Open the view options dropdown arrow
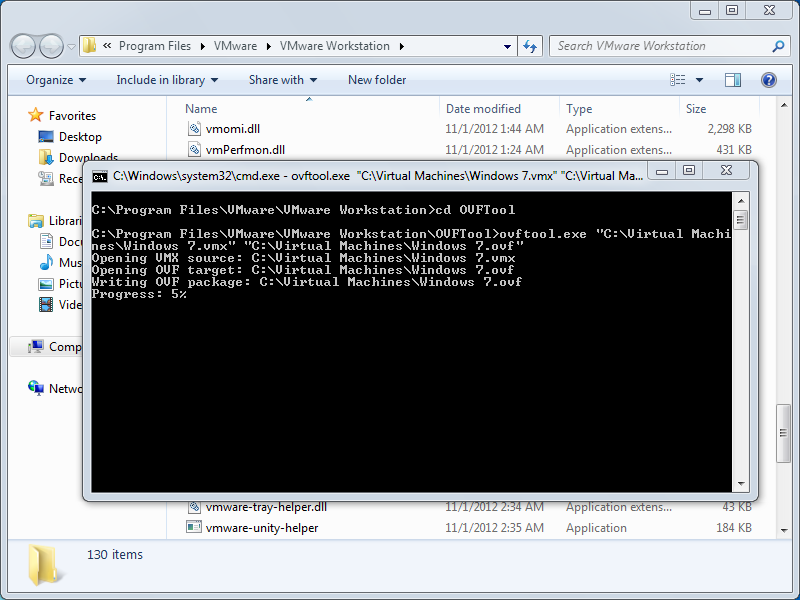This screenshot has height=600, width=800. 699,80
